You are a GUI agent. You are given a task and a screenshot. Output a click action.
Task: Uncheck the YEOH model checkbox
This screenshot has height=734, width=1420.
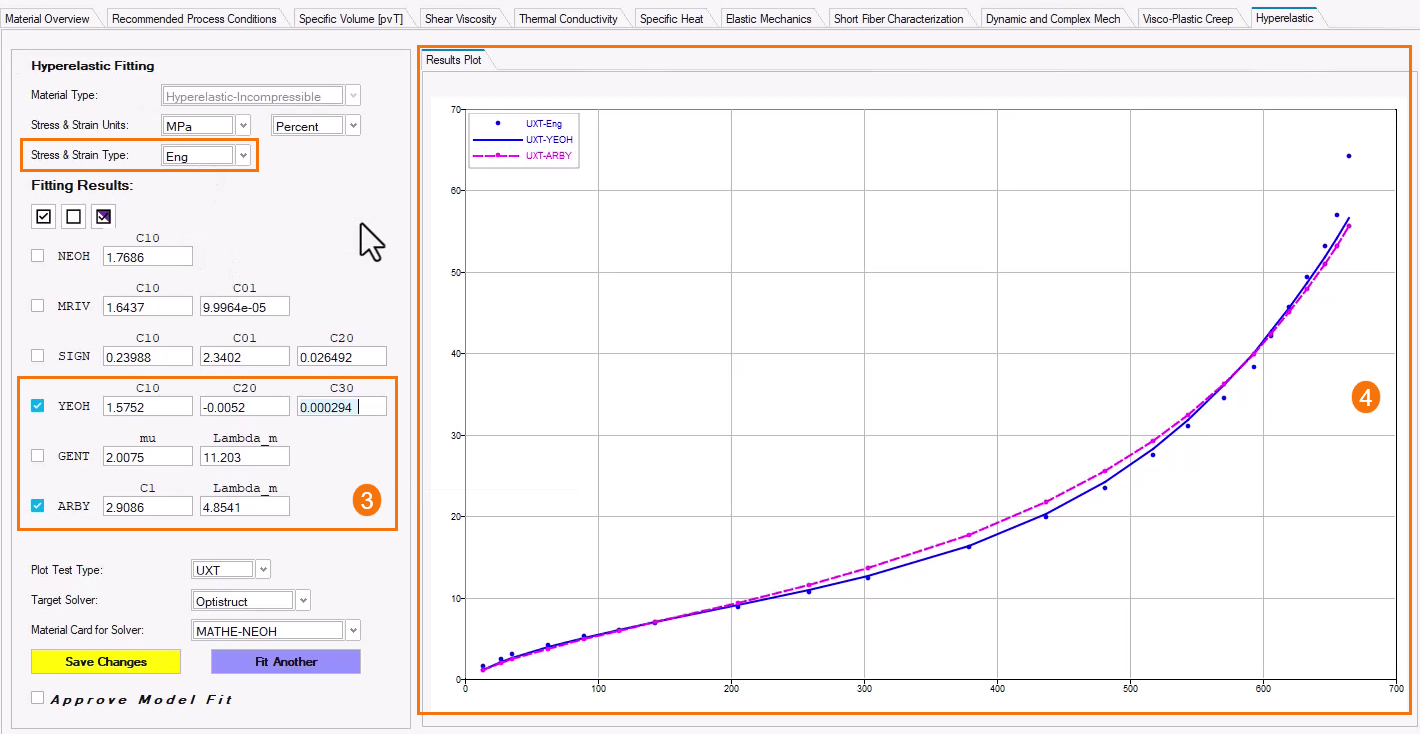point(38,406)
